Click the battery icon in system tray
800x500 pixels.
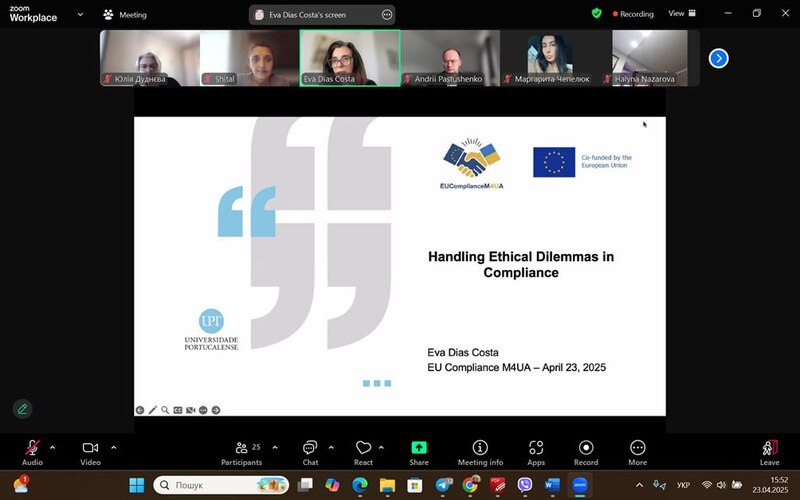click(x=737, y=485)
